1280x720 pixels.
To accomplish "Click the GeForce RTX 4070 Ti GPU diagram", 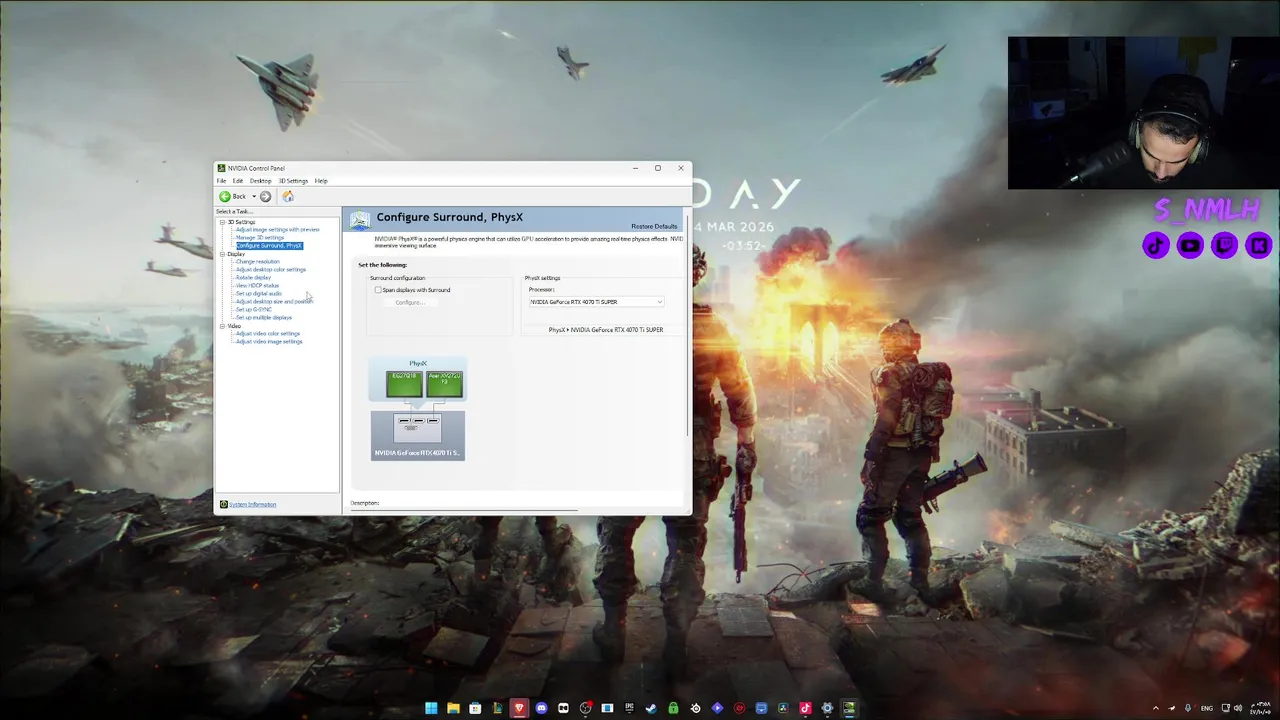I will (x=418, y=436).
